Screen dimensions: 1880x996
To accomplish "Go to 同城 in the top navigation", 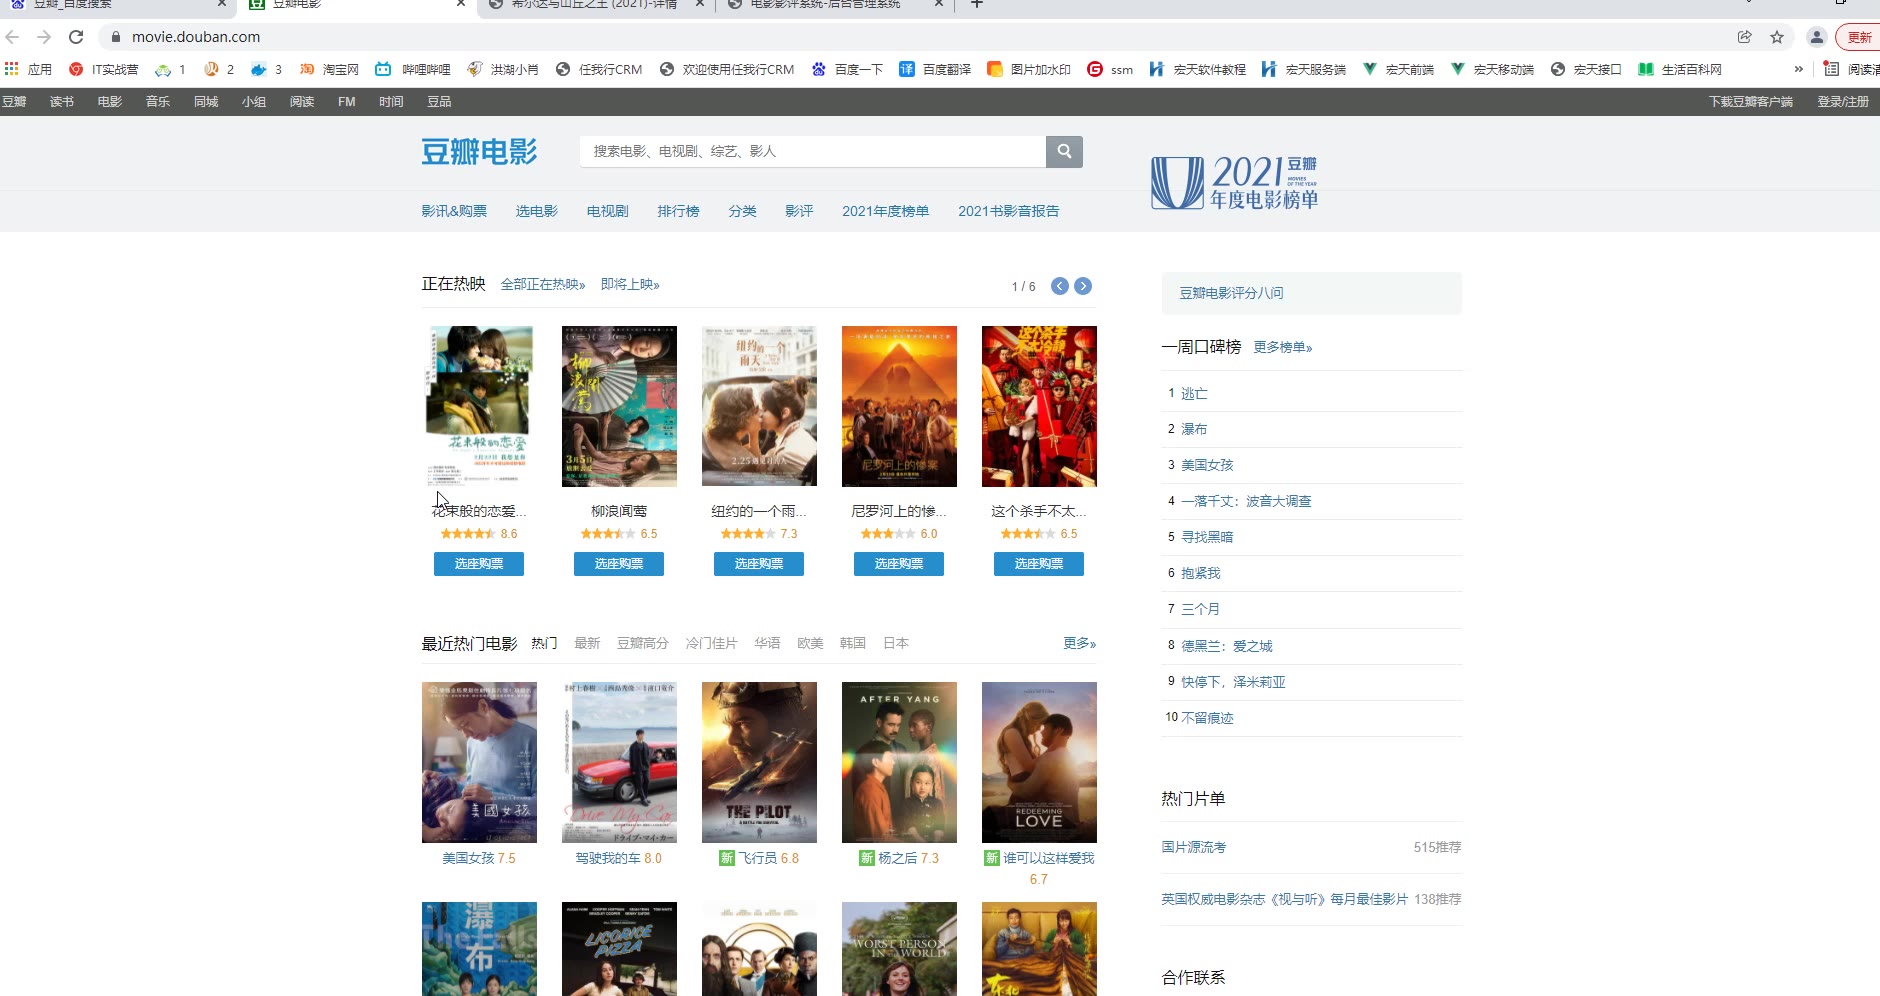I will [206, 102].
